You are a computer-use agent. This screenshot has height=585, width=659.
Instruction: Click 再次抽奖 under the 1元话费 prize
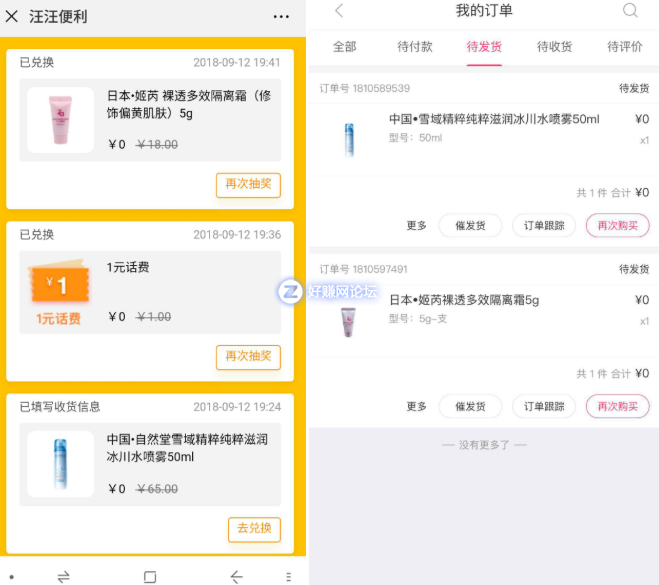point(248,357)
